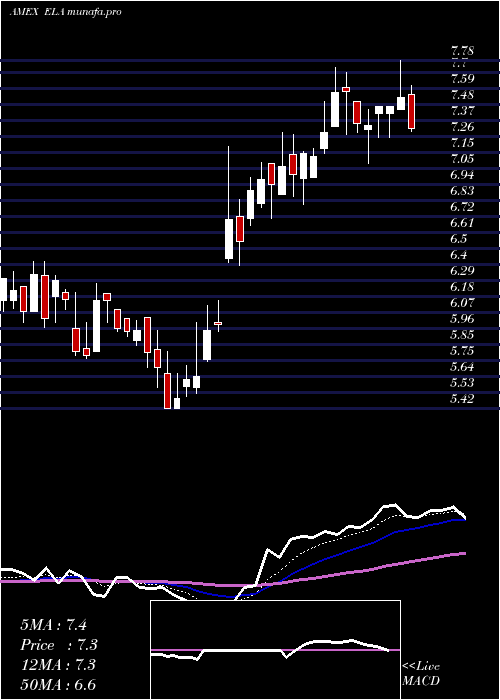Click the 5.42 price axis label
This screenshot has height=700, width=500.
point(462,399)
